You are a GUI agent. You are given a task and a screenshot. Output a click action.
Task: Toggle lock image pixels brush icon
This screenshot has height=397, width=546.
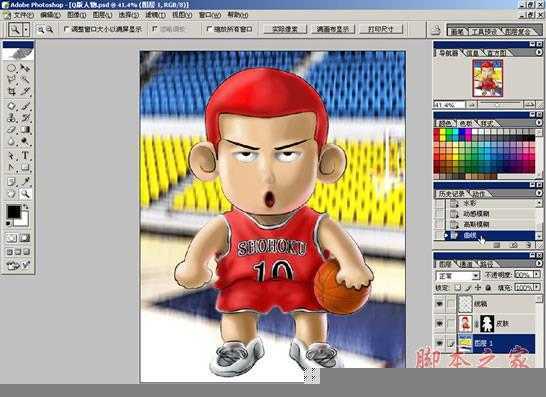tap(468, 288)
